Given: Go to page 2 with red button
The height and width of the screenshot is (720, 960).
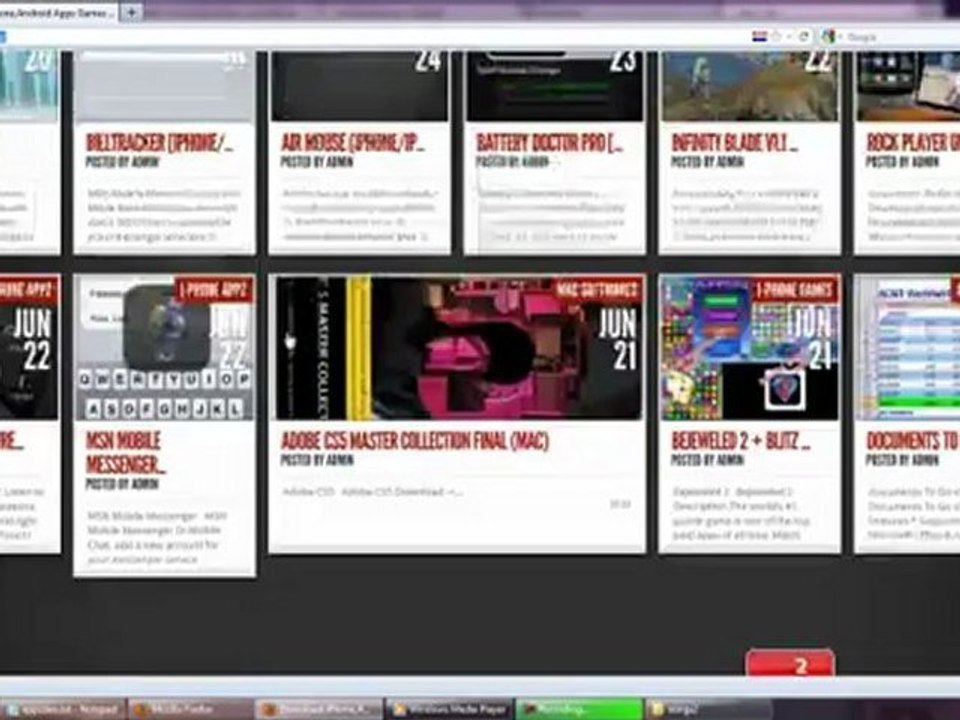Looking at the screenshot, I should pyautogui.click(x=790, y=664).
